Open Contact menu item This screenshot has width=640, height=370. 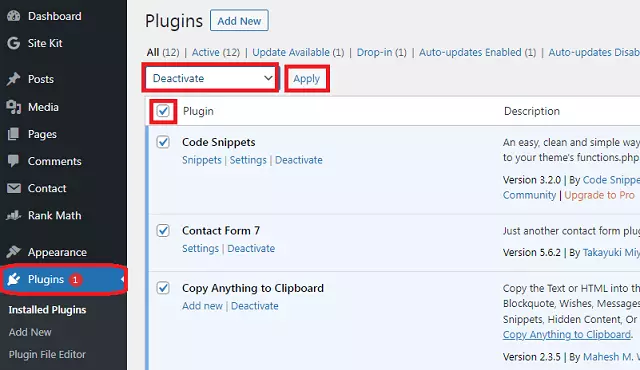coord(47,188)
